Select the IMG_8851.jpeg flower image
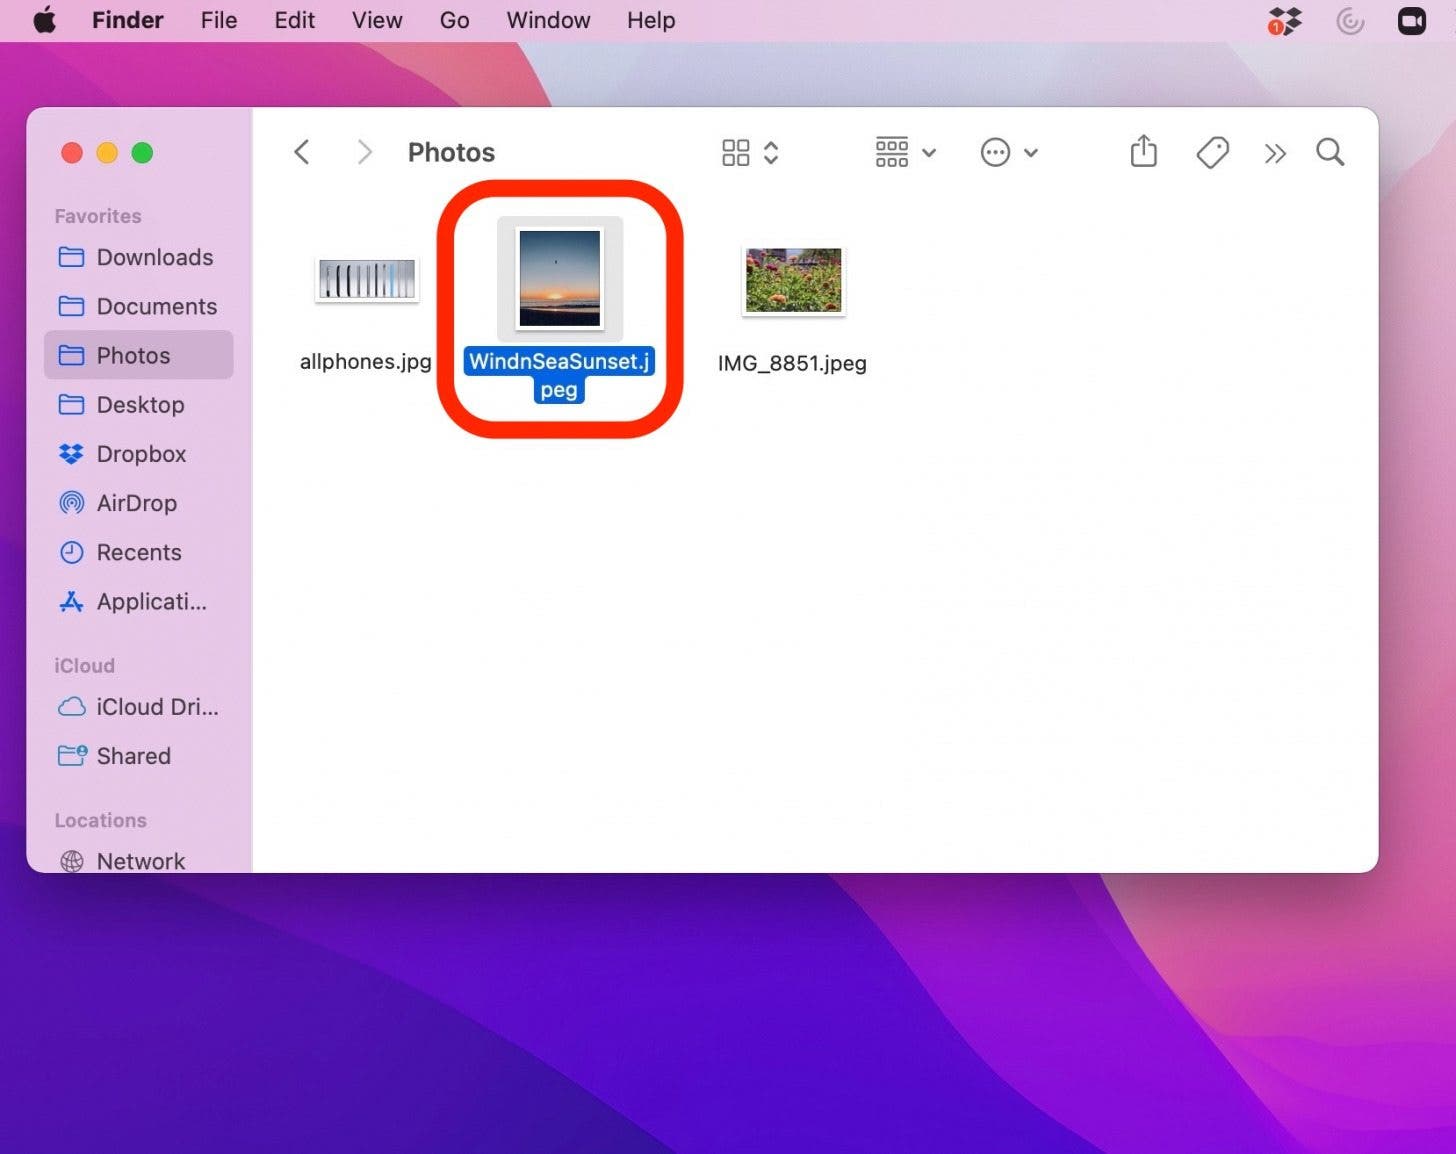Viewport: 1456px width, 1154px height. click(x=793, y=281)
